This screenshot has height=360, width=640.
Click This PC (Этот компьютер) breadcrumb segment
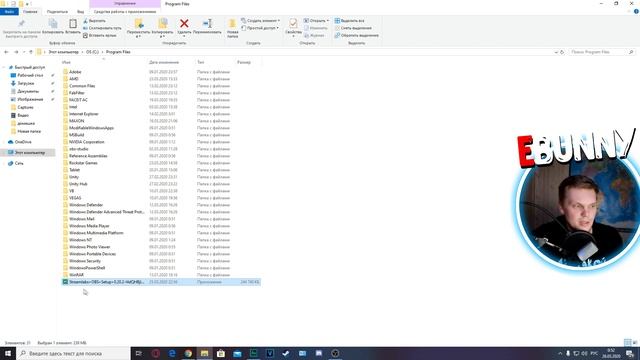coord(63,52)
